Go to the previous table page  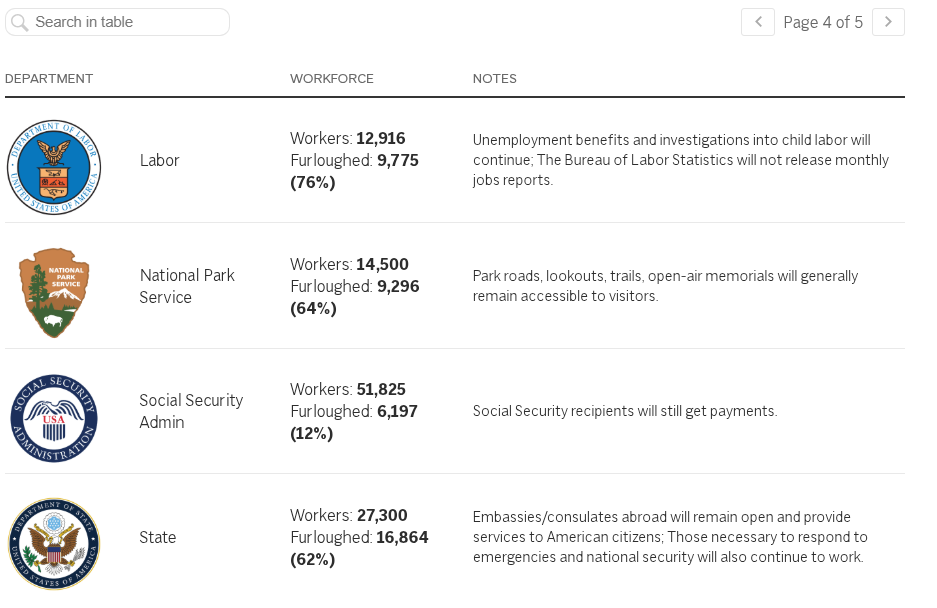pyautogui.click(x=758, y=22)
